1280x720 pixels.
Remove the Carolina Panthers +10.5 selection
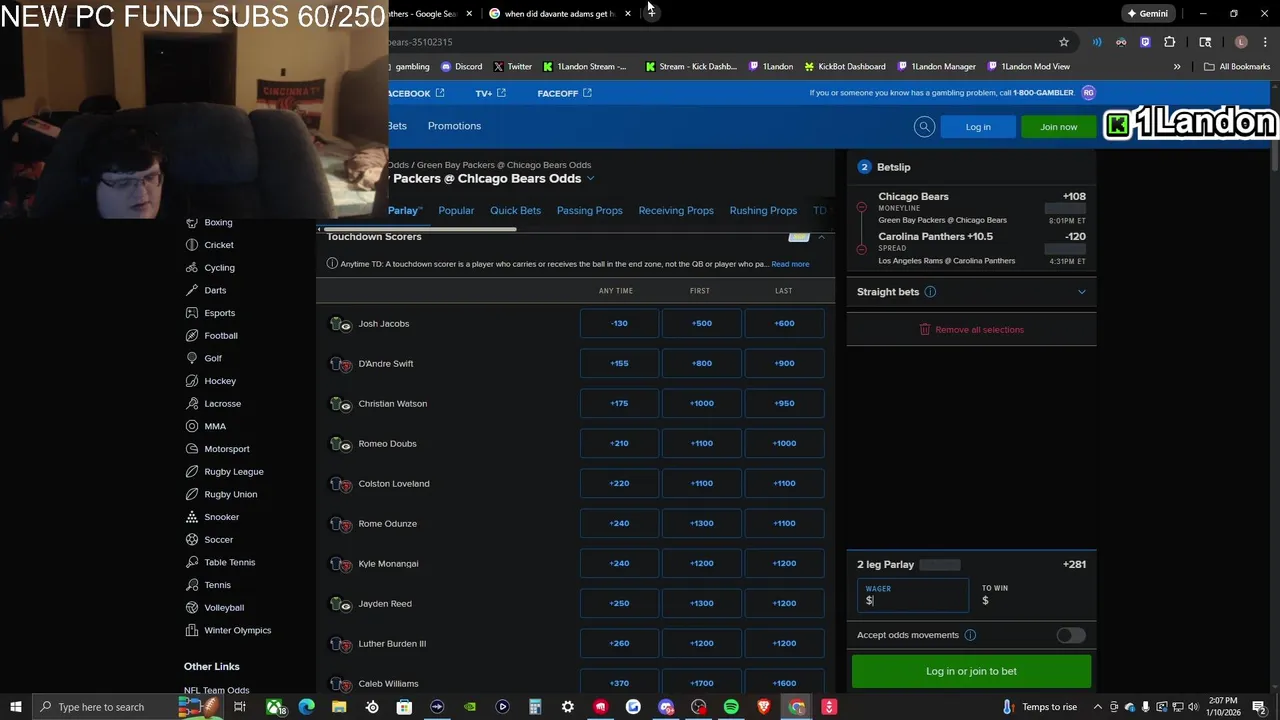(861, 248)
